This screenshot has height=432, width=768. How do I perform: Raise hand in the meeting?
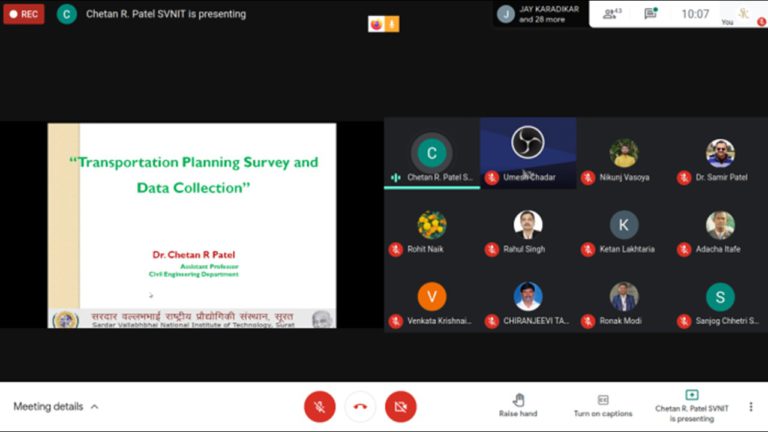click(x=518, y=406)
